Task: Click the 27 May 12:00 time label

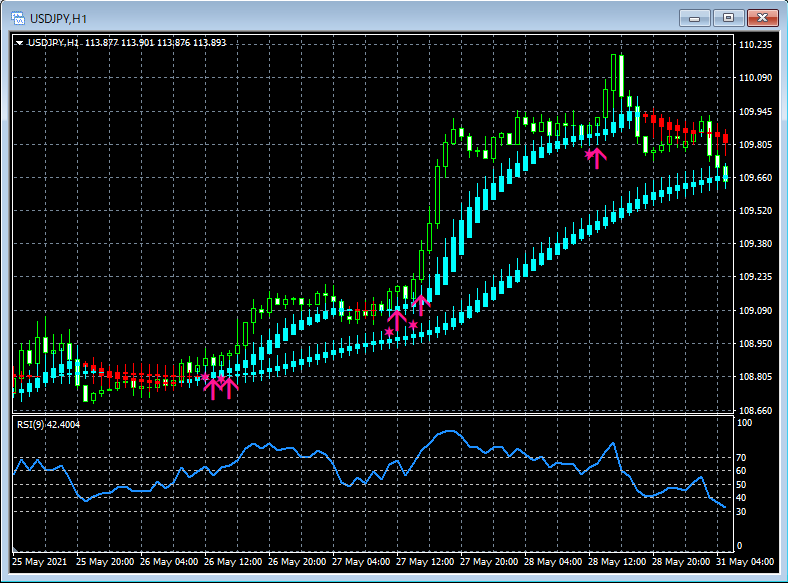Action: click(x=425, y=562)
